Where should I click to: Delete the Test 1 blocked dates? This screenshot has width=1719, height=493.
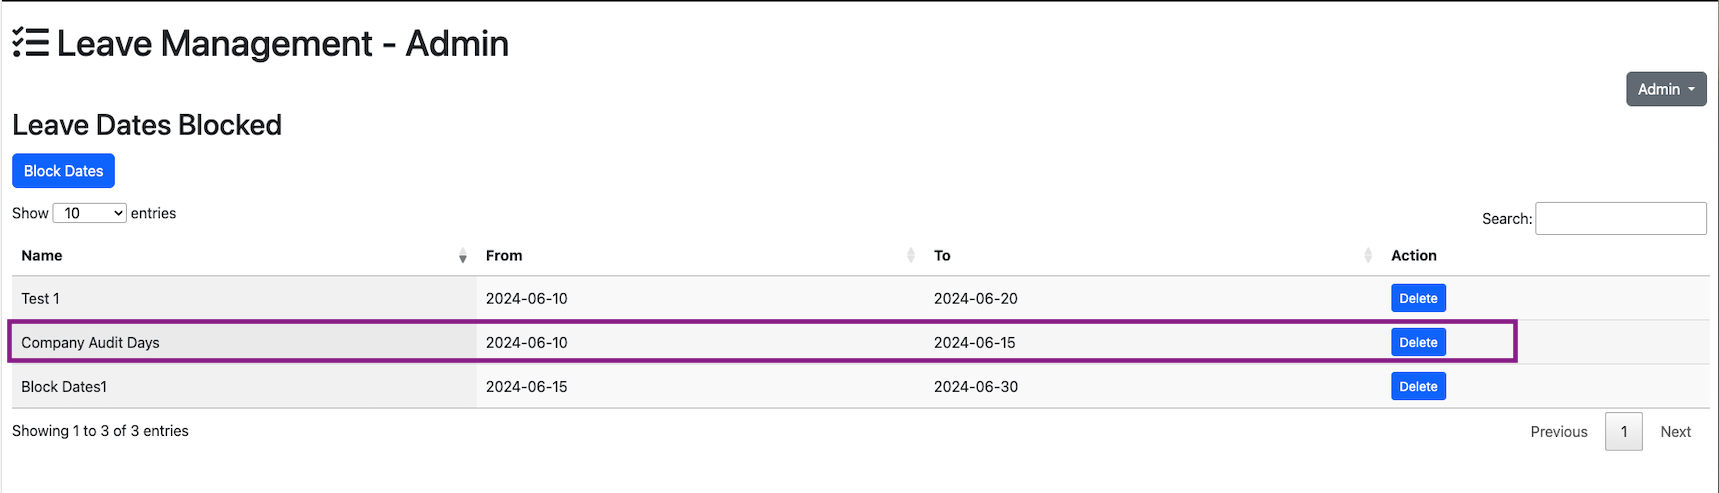coord(1417,298)
